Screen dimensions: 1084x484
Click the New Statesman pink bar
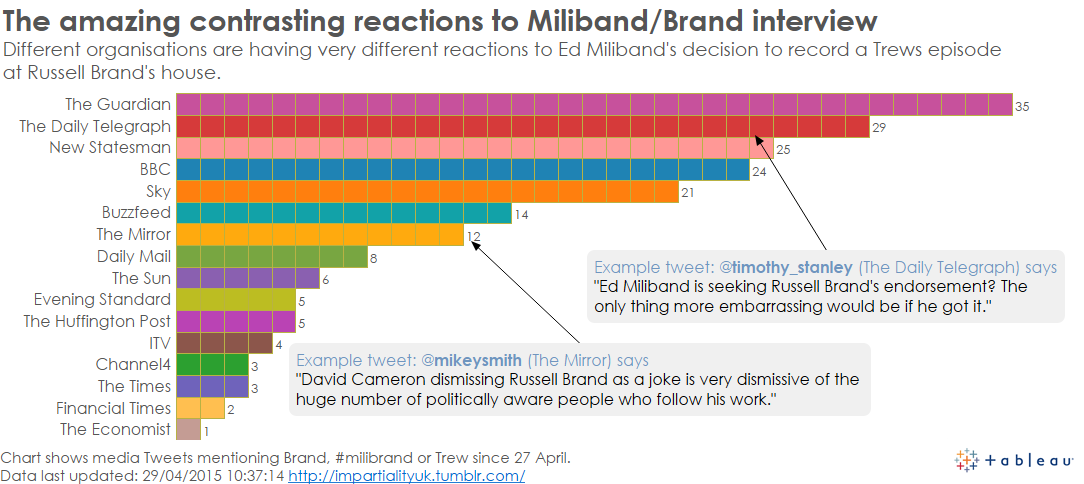(473, 148)
